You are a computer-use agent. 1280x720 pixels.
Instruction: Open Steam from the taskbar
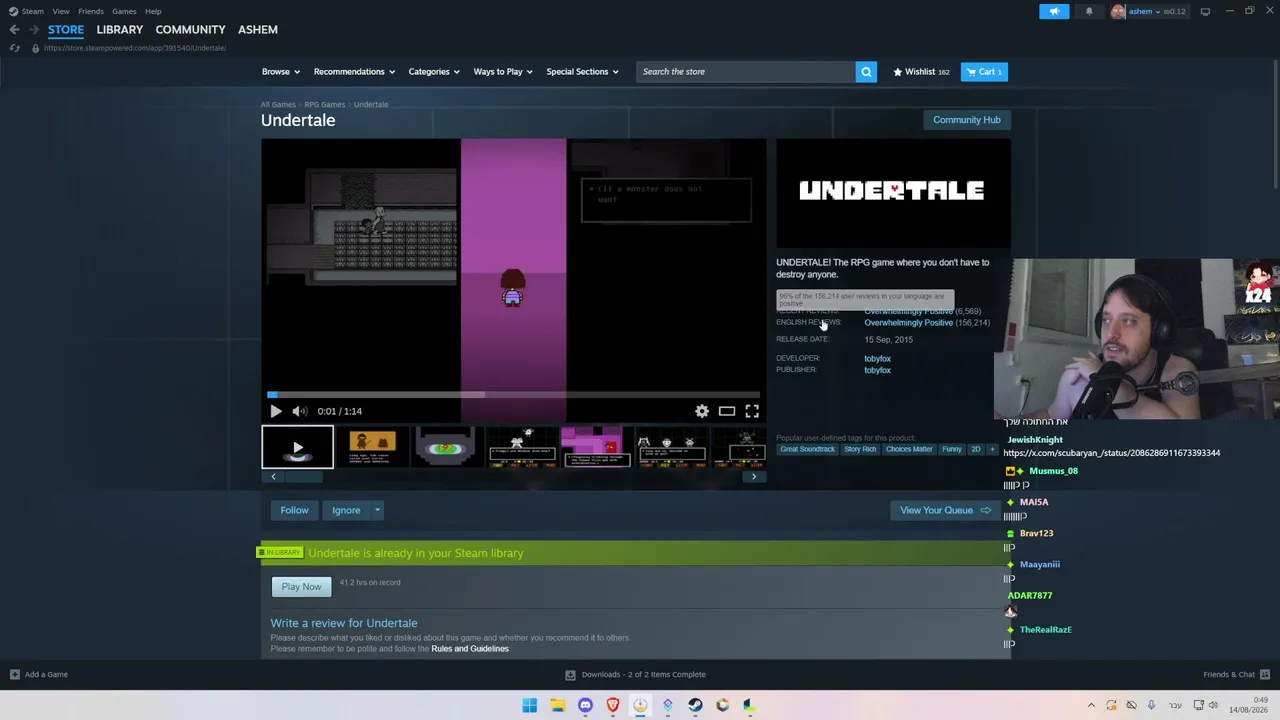pos(695,705)
